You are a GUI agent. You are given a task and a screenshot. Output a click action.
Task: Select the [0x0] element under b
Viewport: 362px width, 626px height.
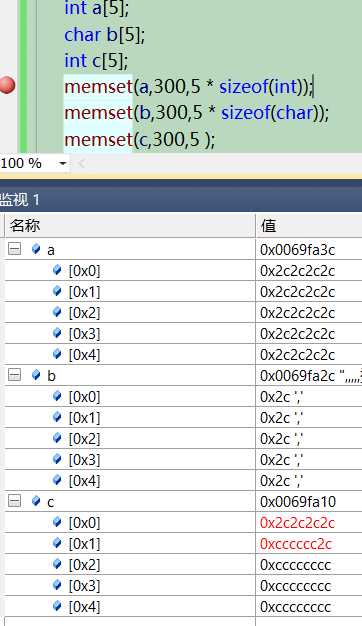(84, 396)
